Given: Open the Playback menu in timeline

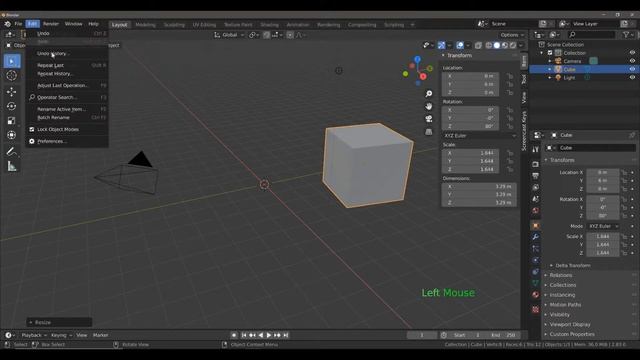Looking at the screenshot, I should pos(33,335).
